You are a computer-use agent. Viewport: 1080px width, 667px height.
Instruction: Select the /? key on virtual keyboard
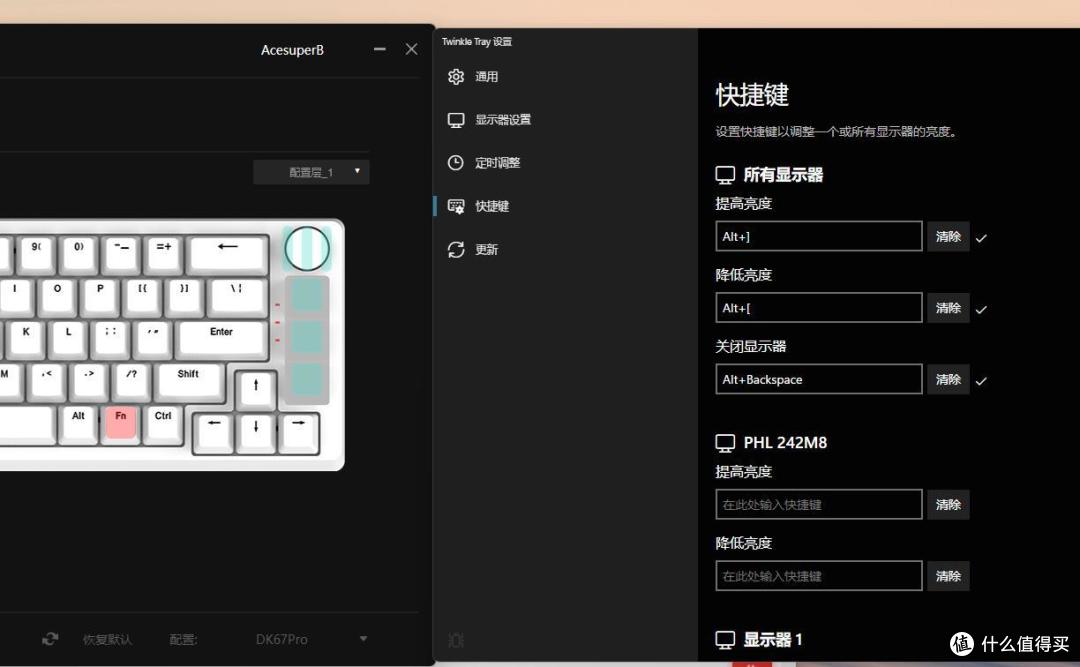132,380
